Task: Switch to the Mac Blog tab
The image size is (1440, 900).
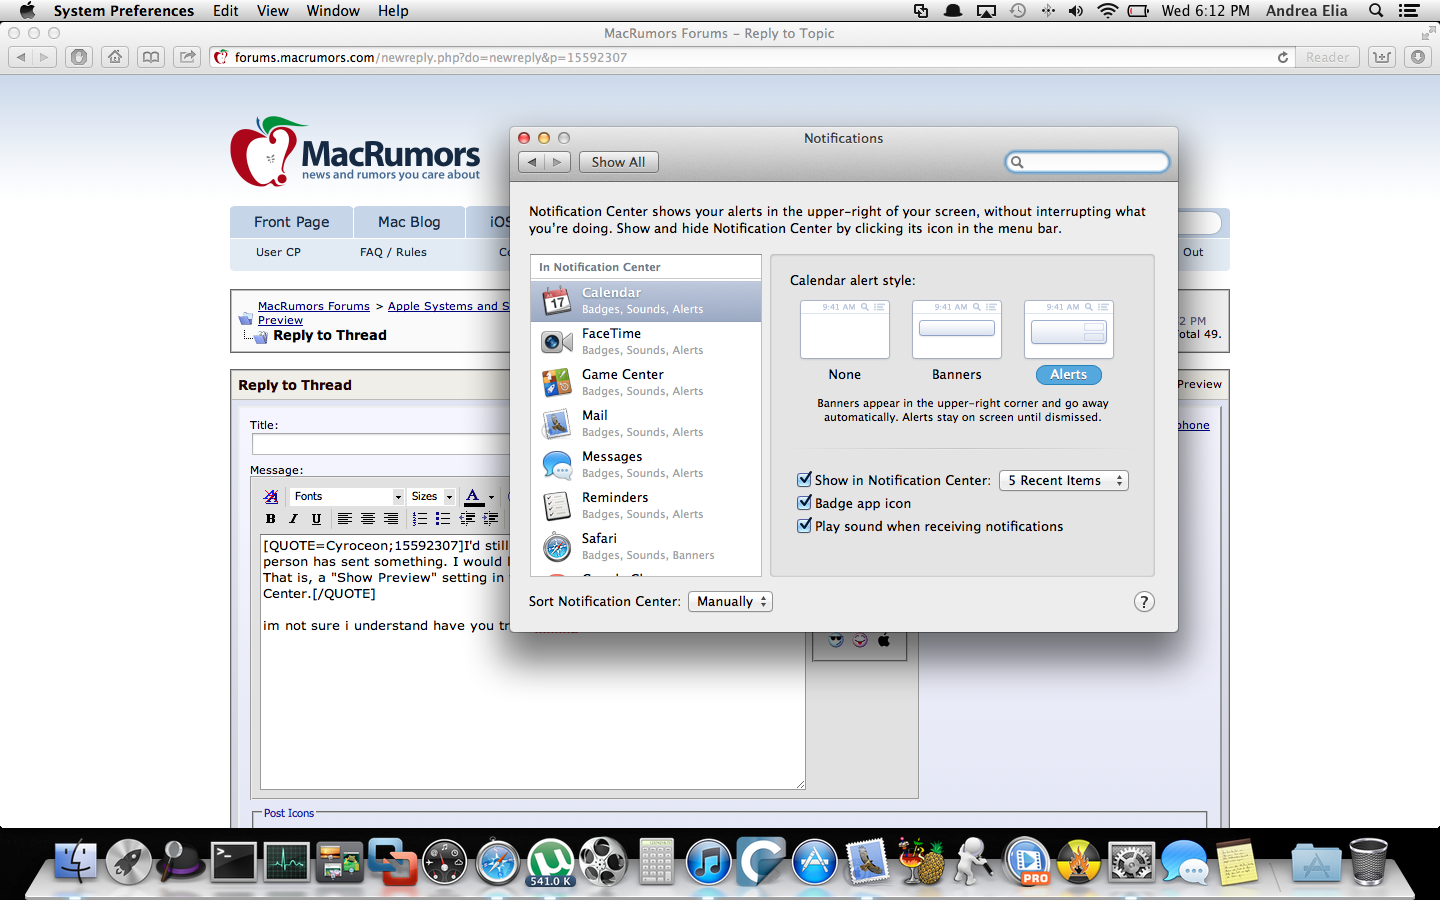Action: click(409, 222)
